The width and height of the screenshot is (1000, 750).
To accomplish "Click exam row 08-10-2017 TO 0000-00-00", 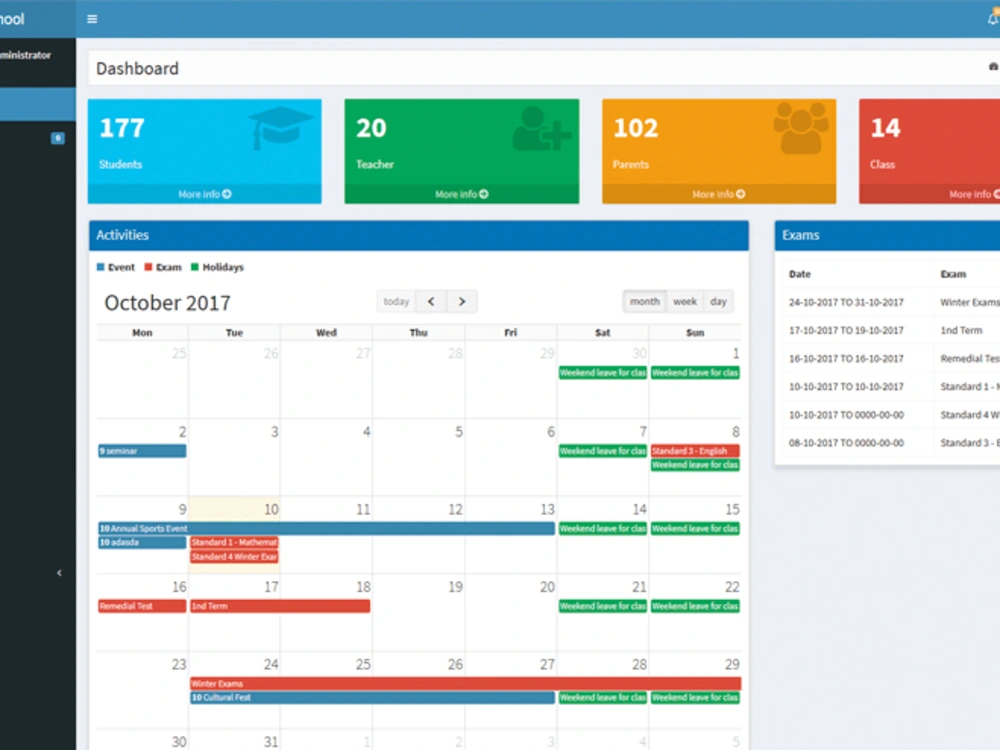I will pos(891,443).
